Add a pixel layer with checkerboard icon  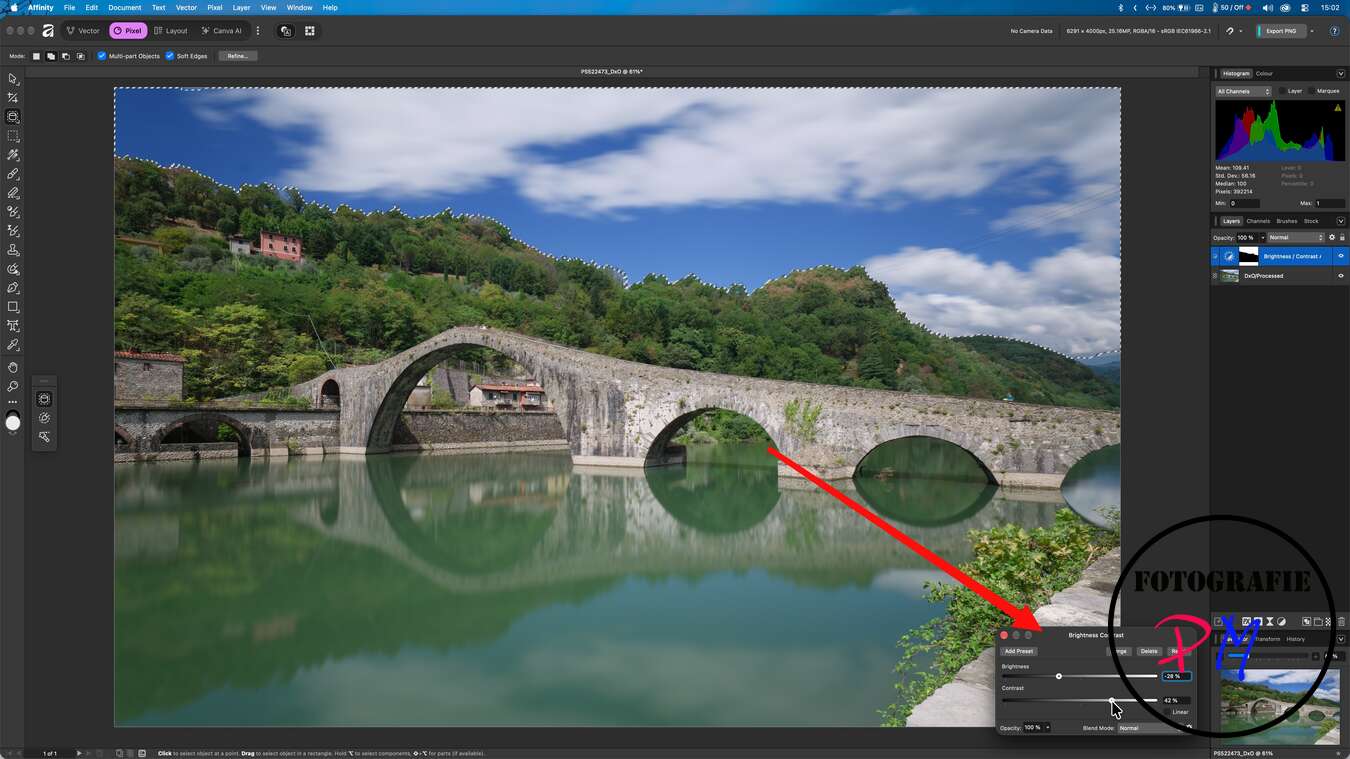pos(1329,622)
